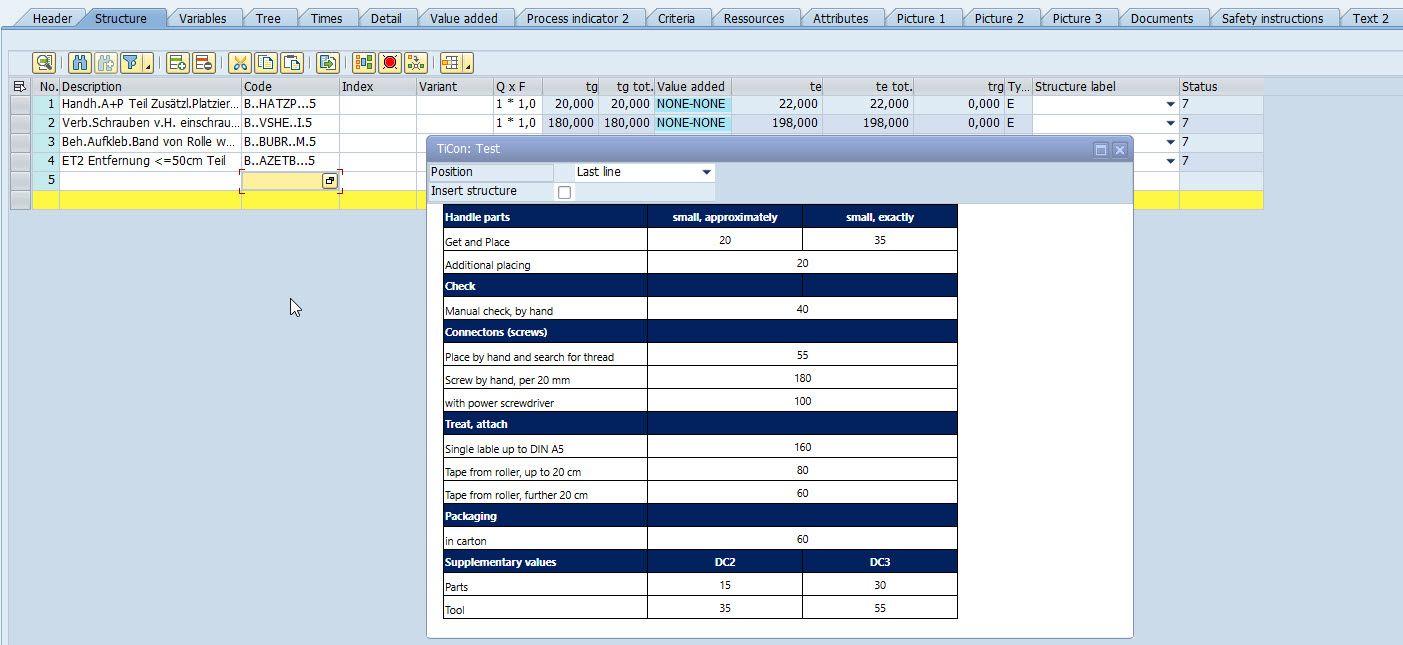1403x645 pixels.
Task: Click the Find binoculars icon
Action: pyautogui.click(x=80, y=63)
